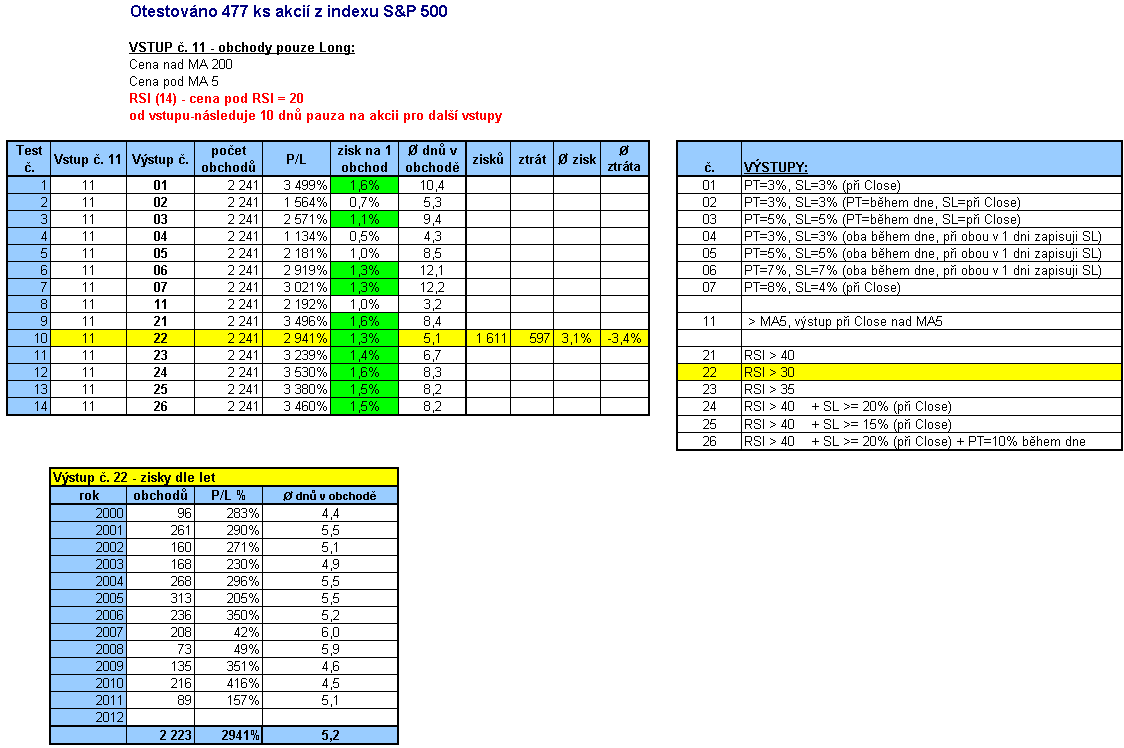Click the line 'Cena nad MA 200'

[181, 65]
